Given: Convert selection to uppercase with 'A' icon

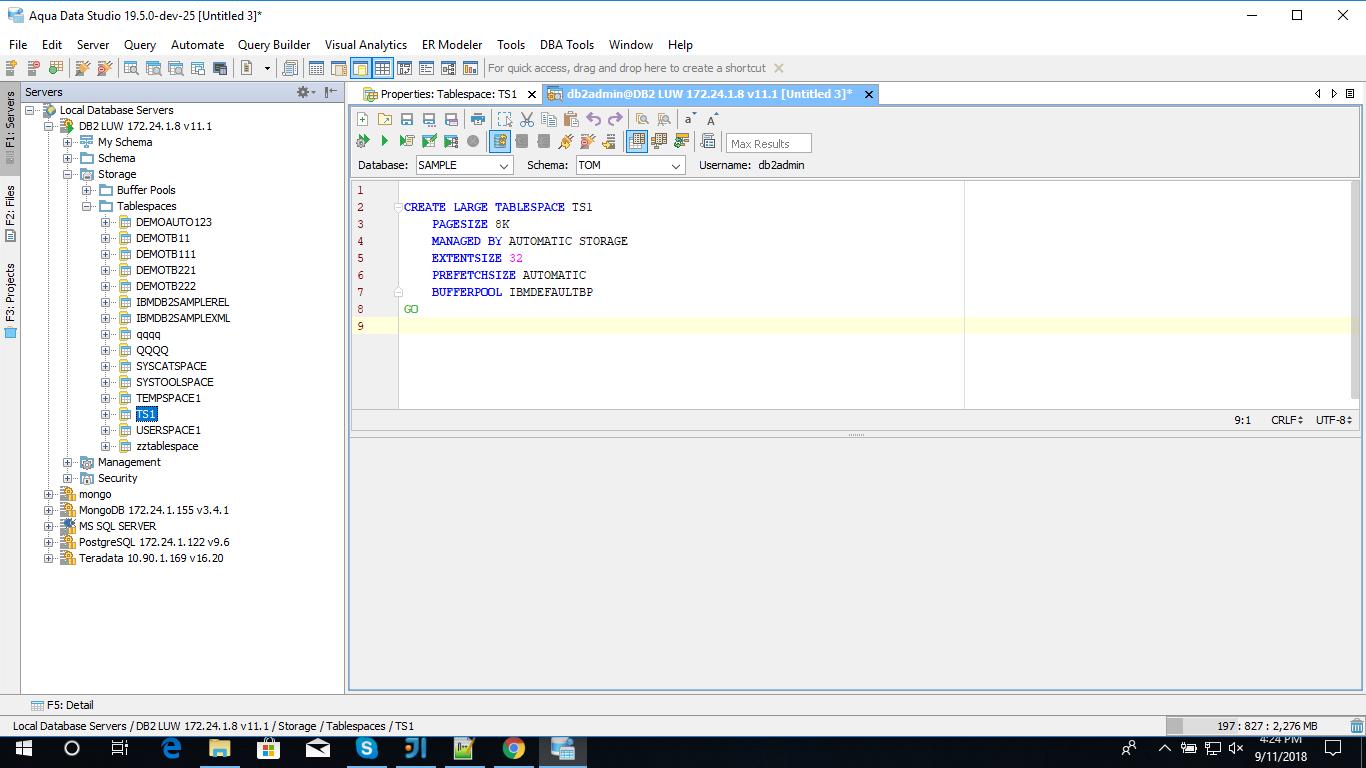Looking at the screenshot, I should click(713, 119).
